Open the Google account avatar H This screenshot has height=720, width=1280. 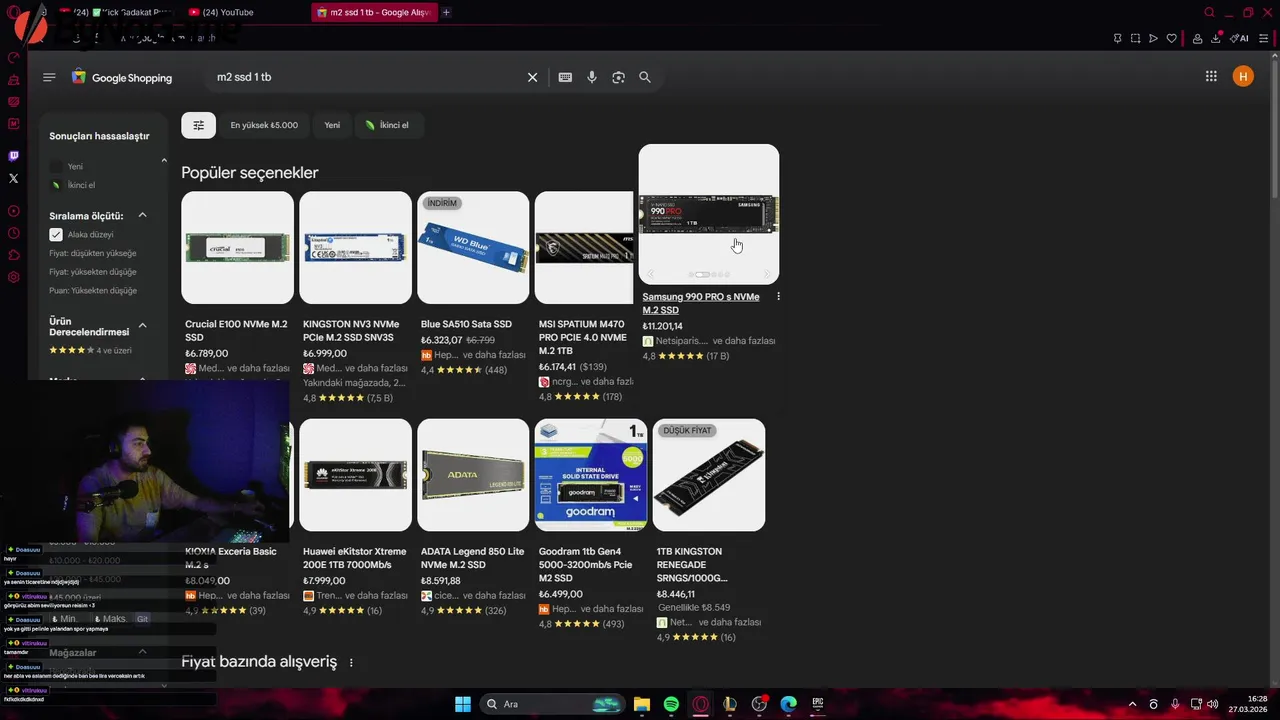(1243, 76)
